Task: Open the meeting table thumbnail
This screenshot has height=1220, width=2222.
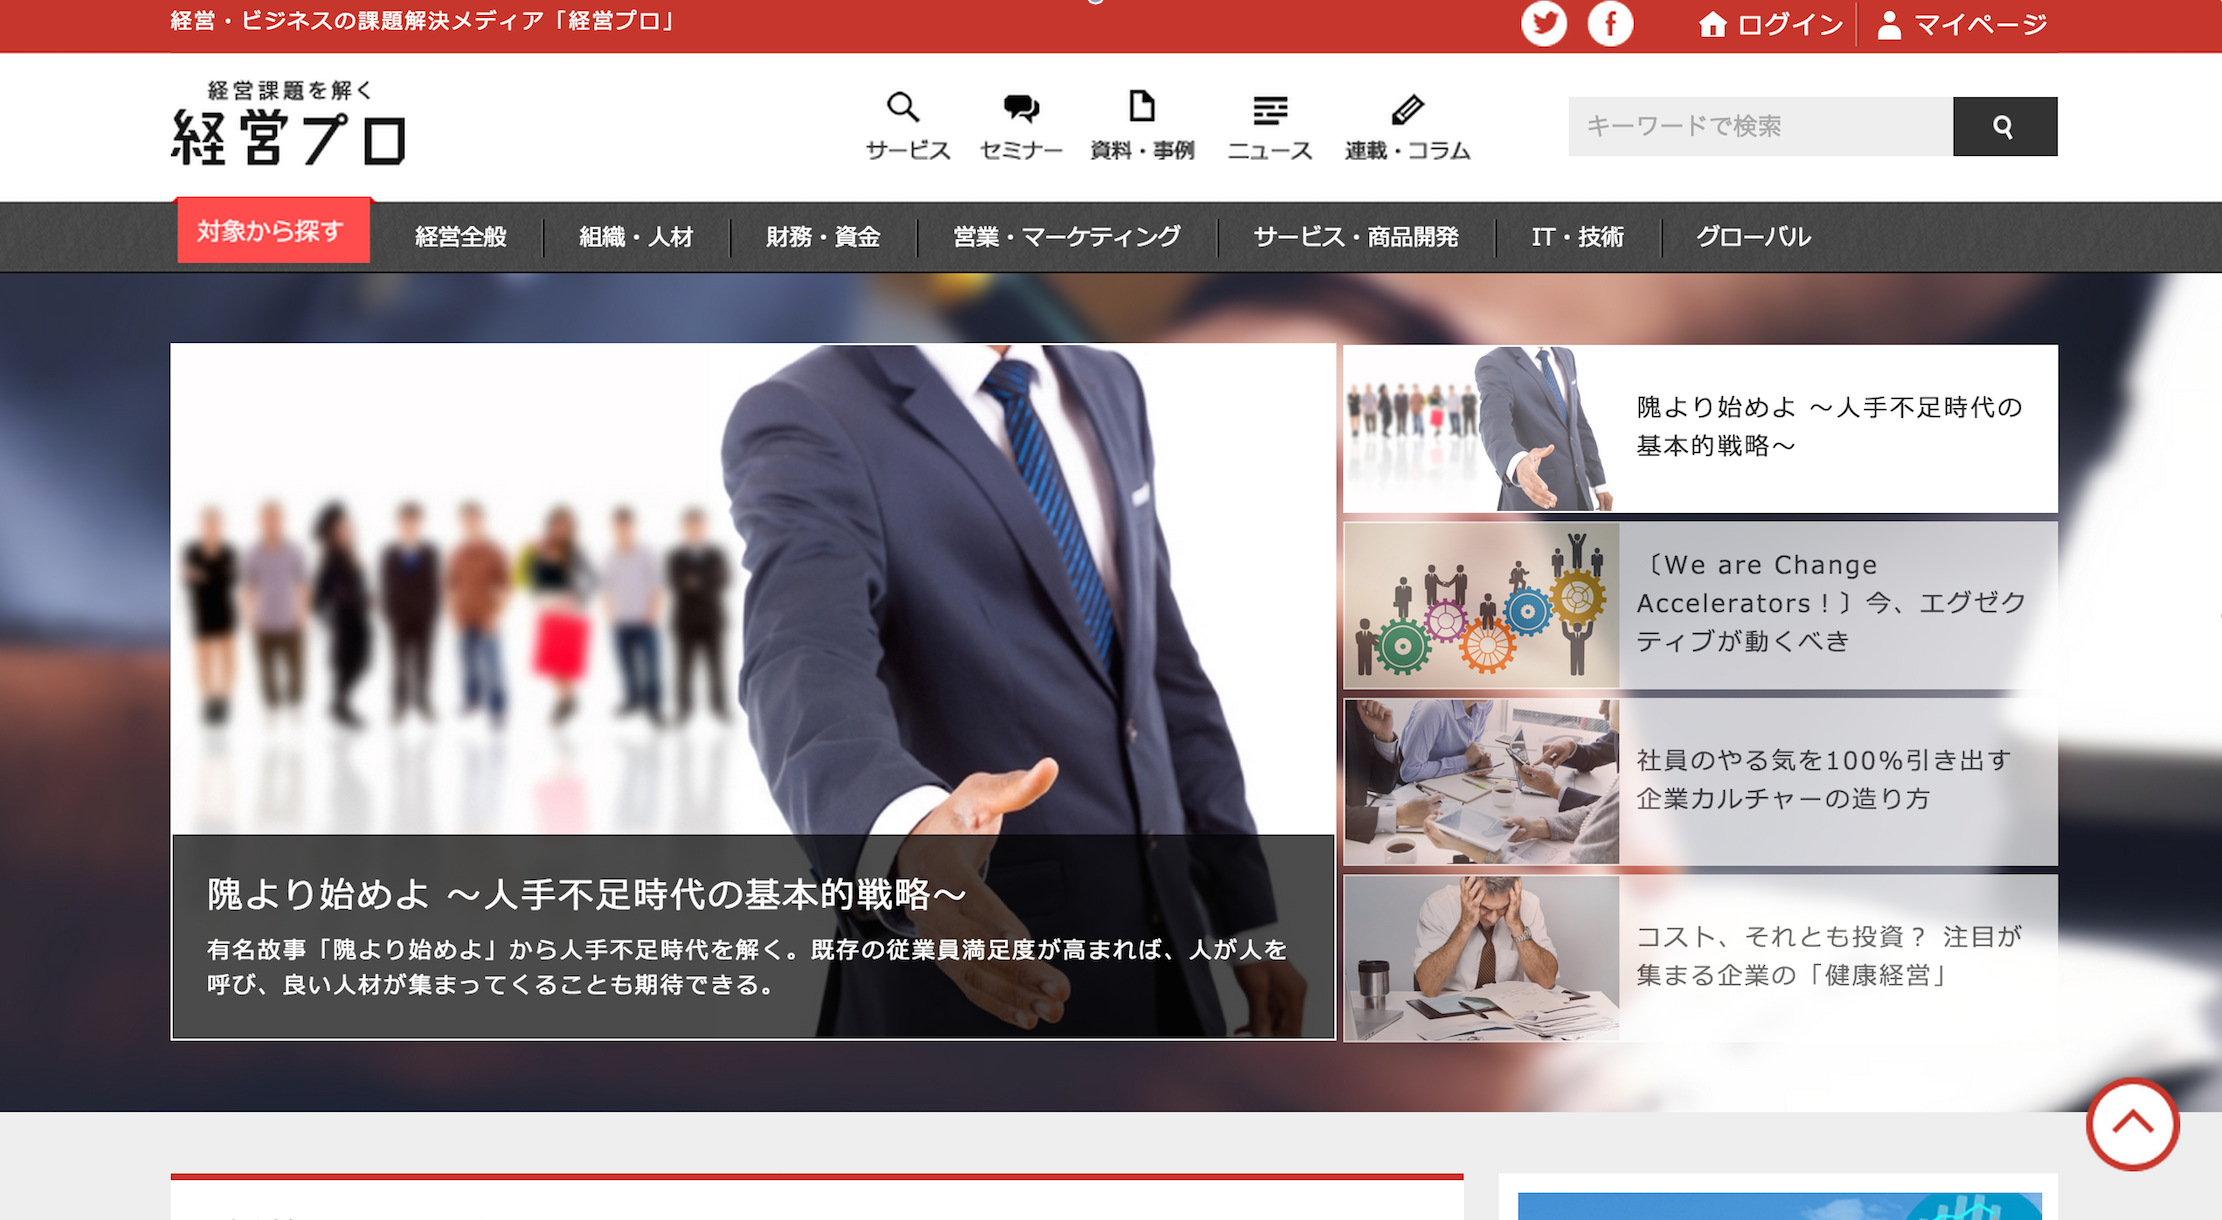Action: (x=1481, y=782)
